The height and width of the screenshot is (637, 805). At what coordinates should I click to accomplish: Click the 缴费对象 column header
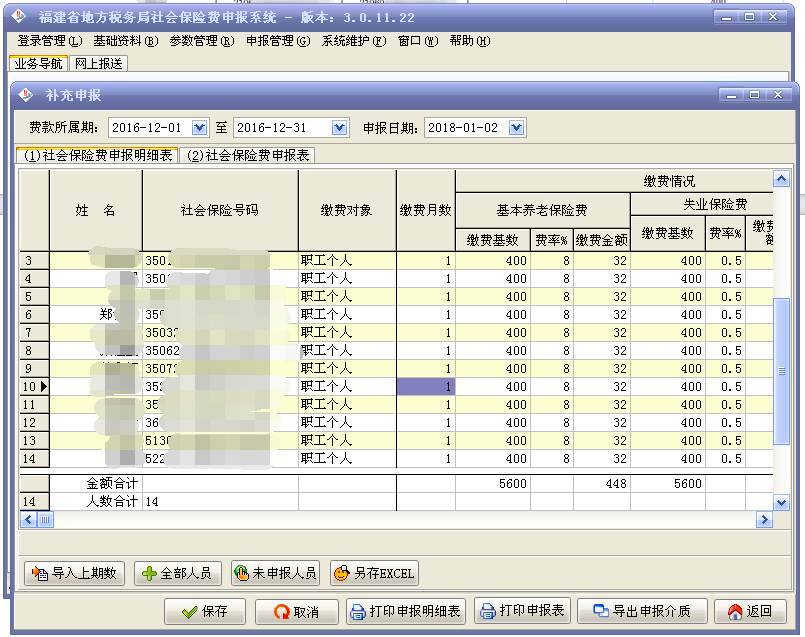[x=347, y=210]
